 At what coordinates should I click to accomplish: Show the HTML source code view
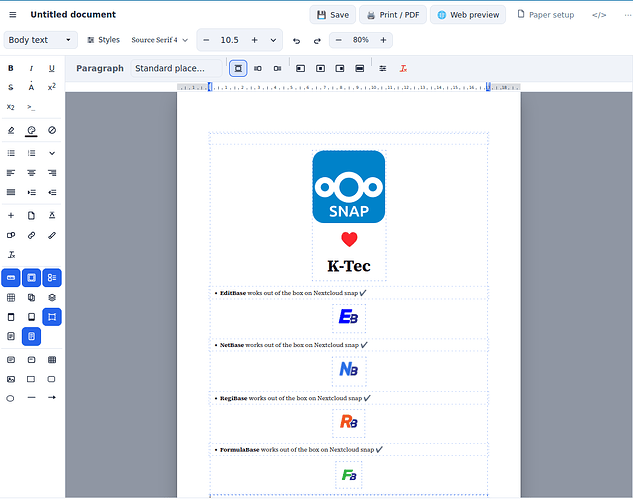(599, 15)
